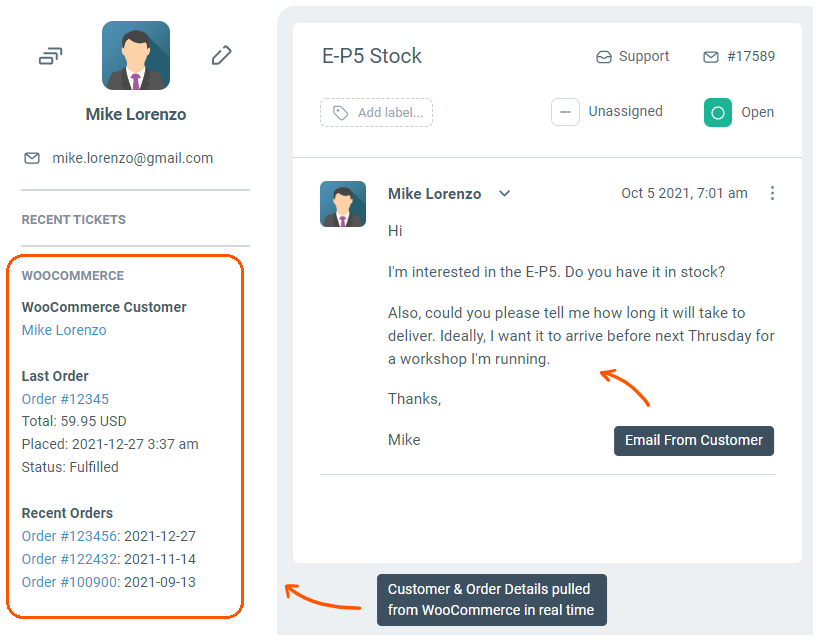819x640 pixels.
Task: Click the pencil edit customer icon
Action: point(221,56)
